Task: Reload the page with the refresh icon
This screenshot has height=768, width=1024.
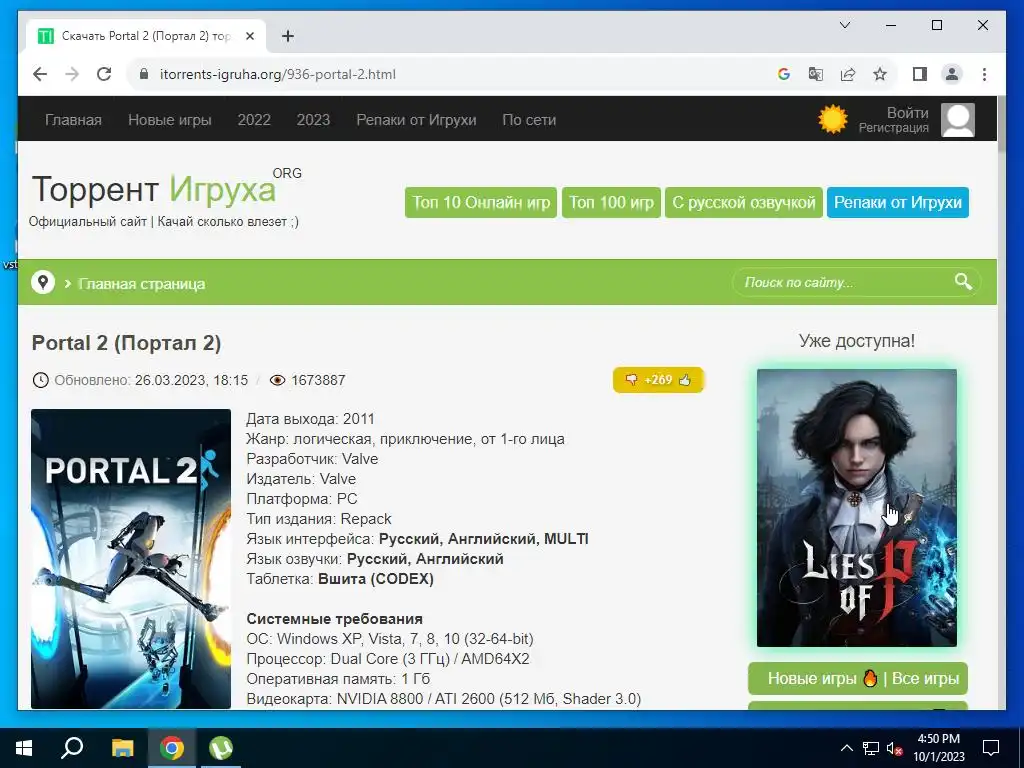Action: click(x=104, y=74)
